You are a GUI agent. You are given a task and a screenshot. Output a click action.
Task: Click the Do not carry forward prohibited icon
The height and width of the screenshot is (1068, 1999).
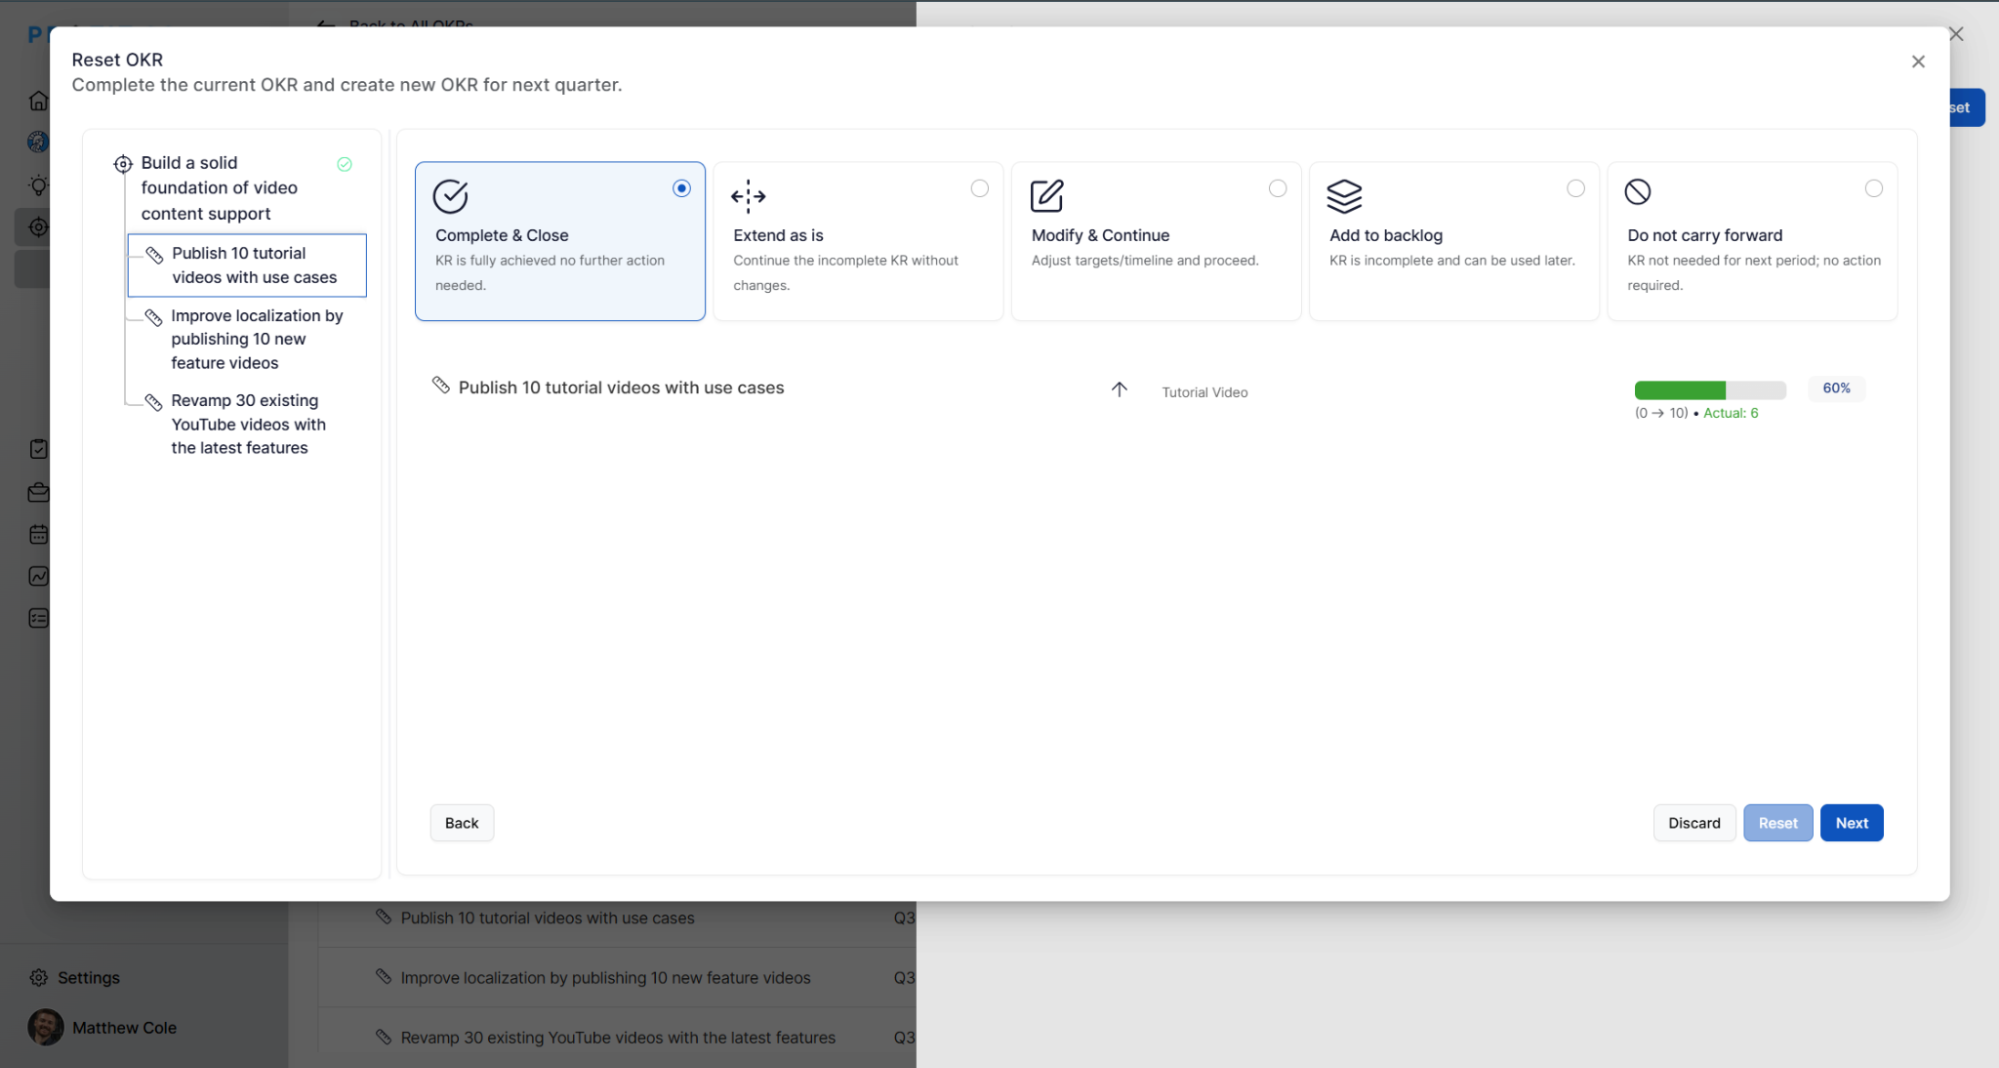click(x=1637, y=192)
